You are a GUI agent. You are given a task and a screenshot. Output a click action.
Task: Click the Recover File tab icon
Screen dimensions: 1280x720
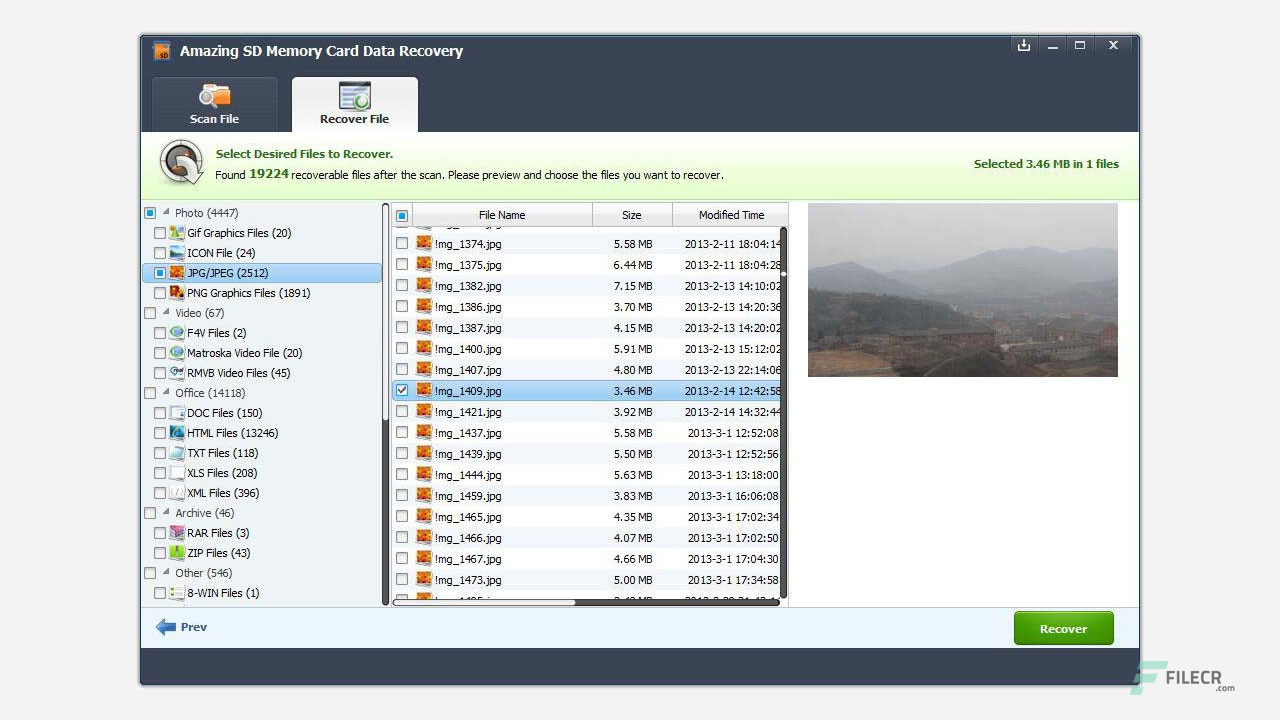[x=354, y=97]
